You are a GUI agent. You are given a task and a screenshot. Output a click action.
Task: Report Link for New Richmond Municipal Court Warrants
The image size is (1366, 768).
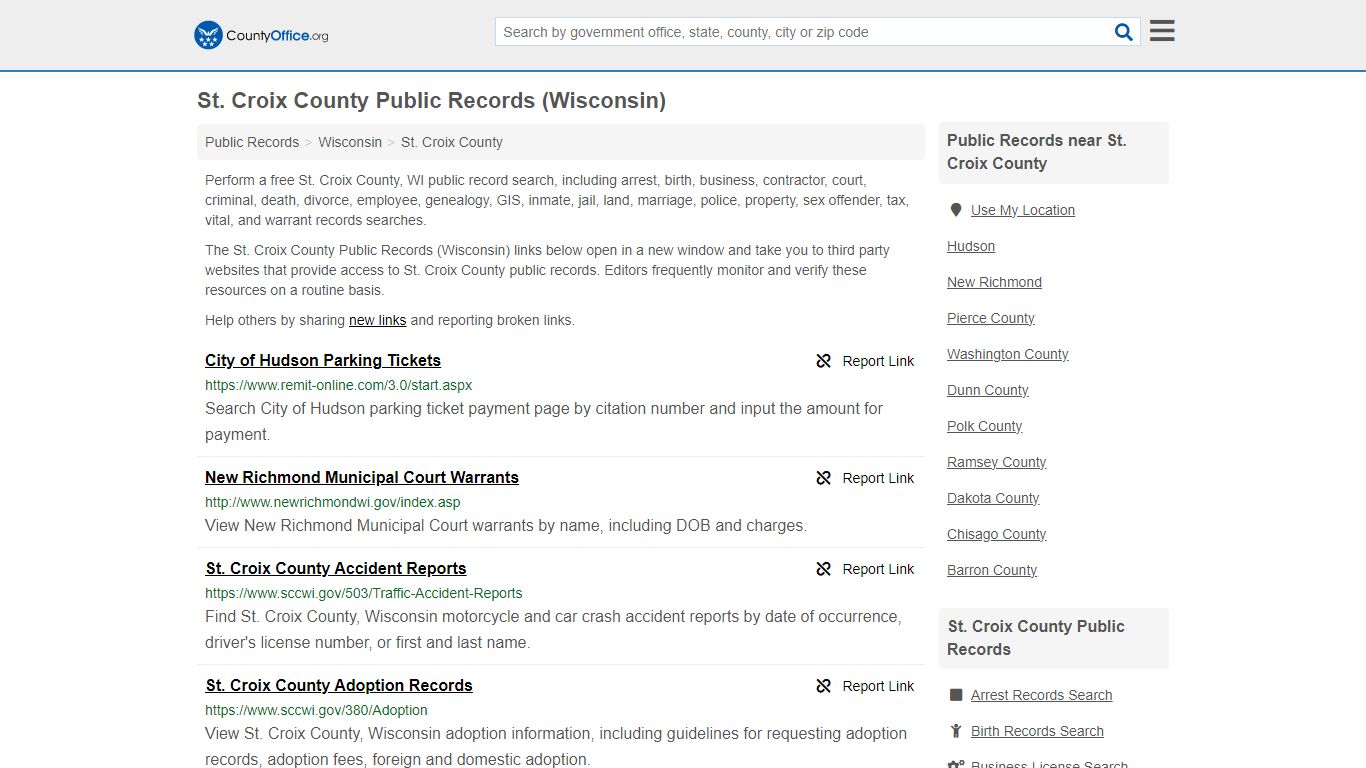click(x=878, y=478)
